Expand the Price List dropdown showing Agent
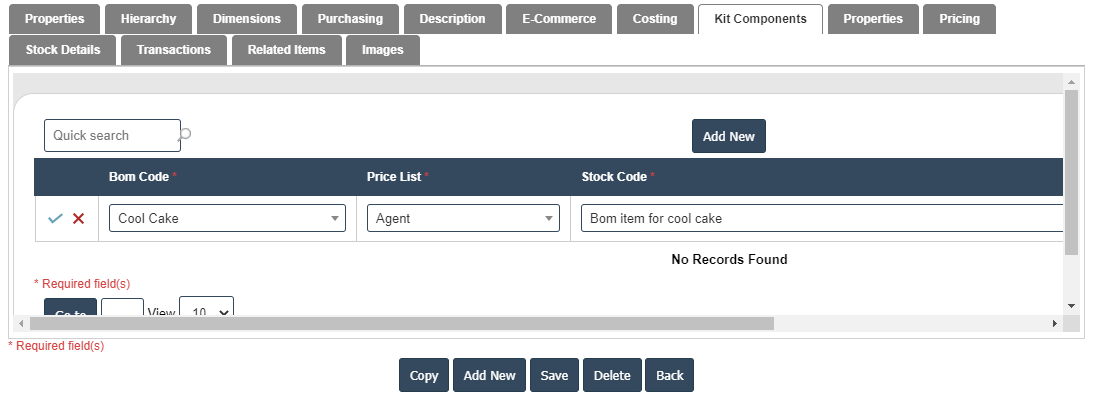1097x400 pixels. tap(463, 218)
